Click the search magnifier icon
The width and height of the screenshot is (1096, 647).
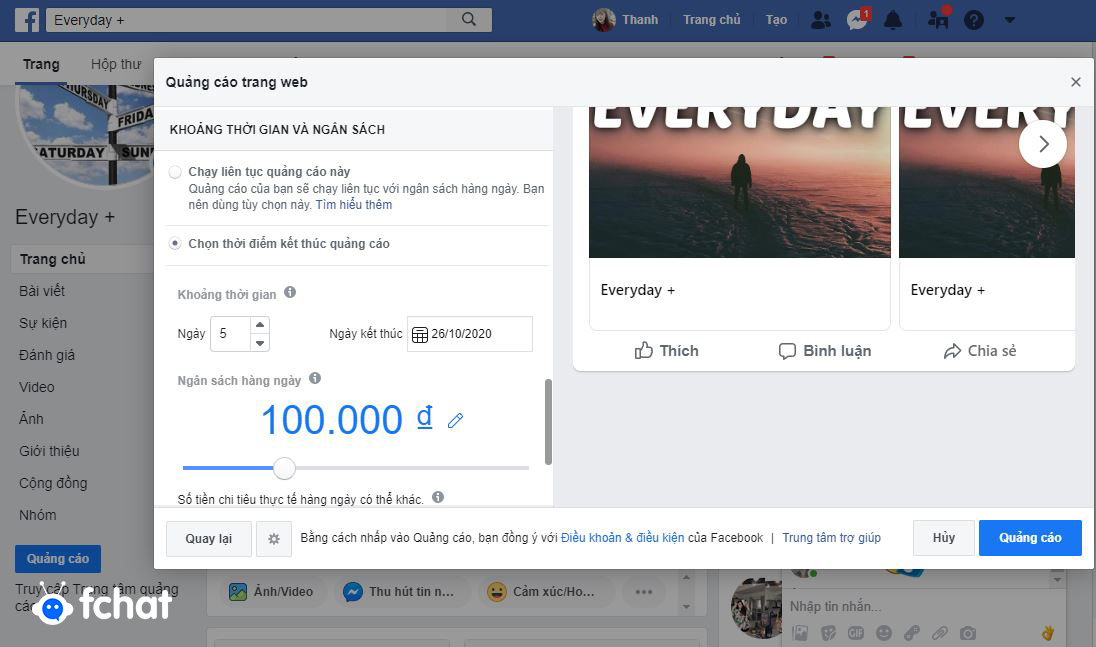(x=469, y=20)
